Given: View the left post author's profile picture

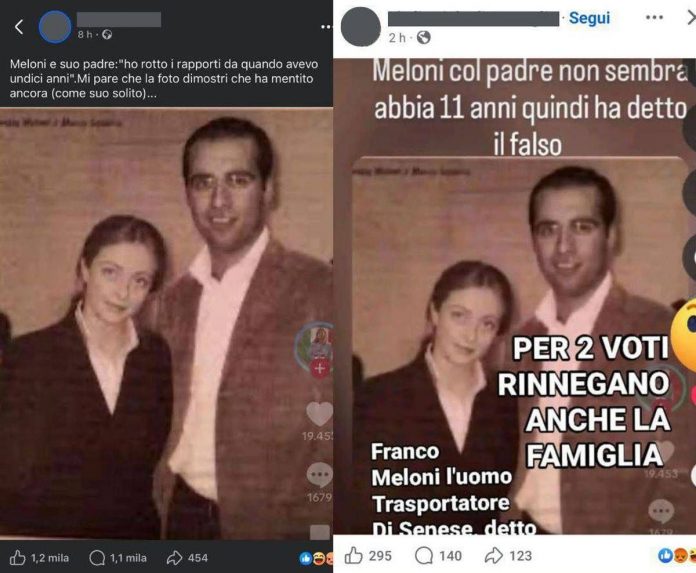Looking at the screenshot, I should point(55,27).
